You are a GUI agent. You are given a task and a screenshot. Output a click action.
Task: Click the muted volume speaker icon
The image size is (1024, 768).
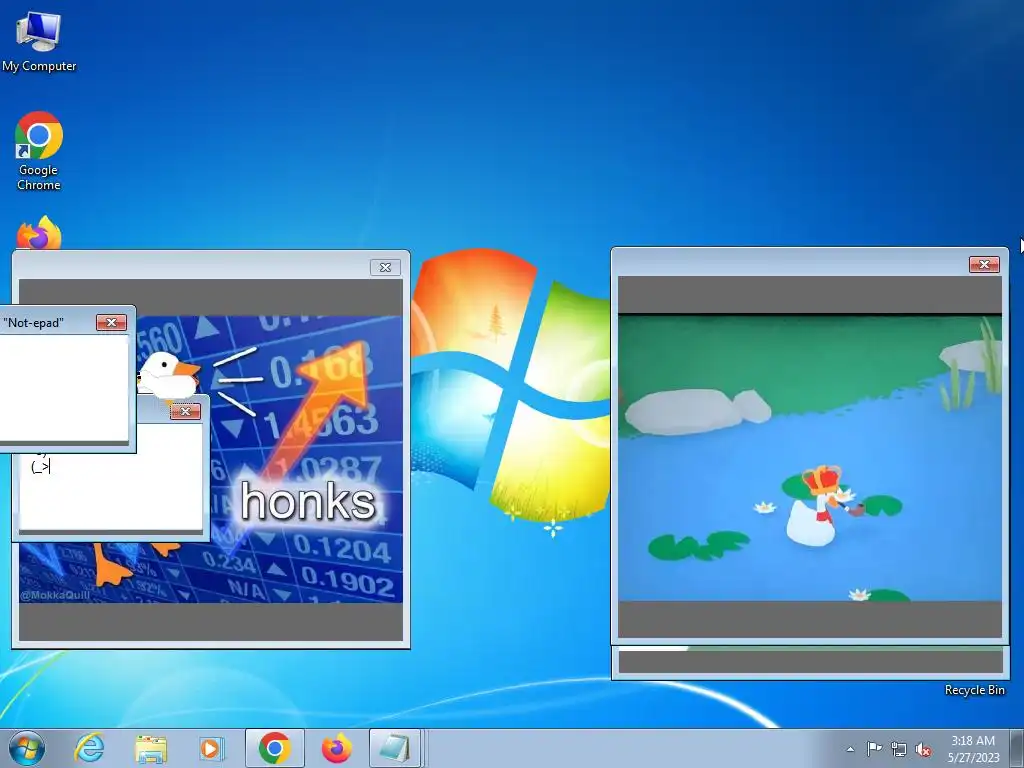tap(923, 749)
